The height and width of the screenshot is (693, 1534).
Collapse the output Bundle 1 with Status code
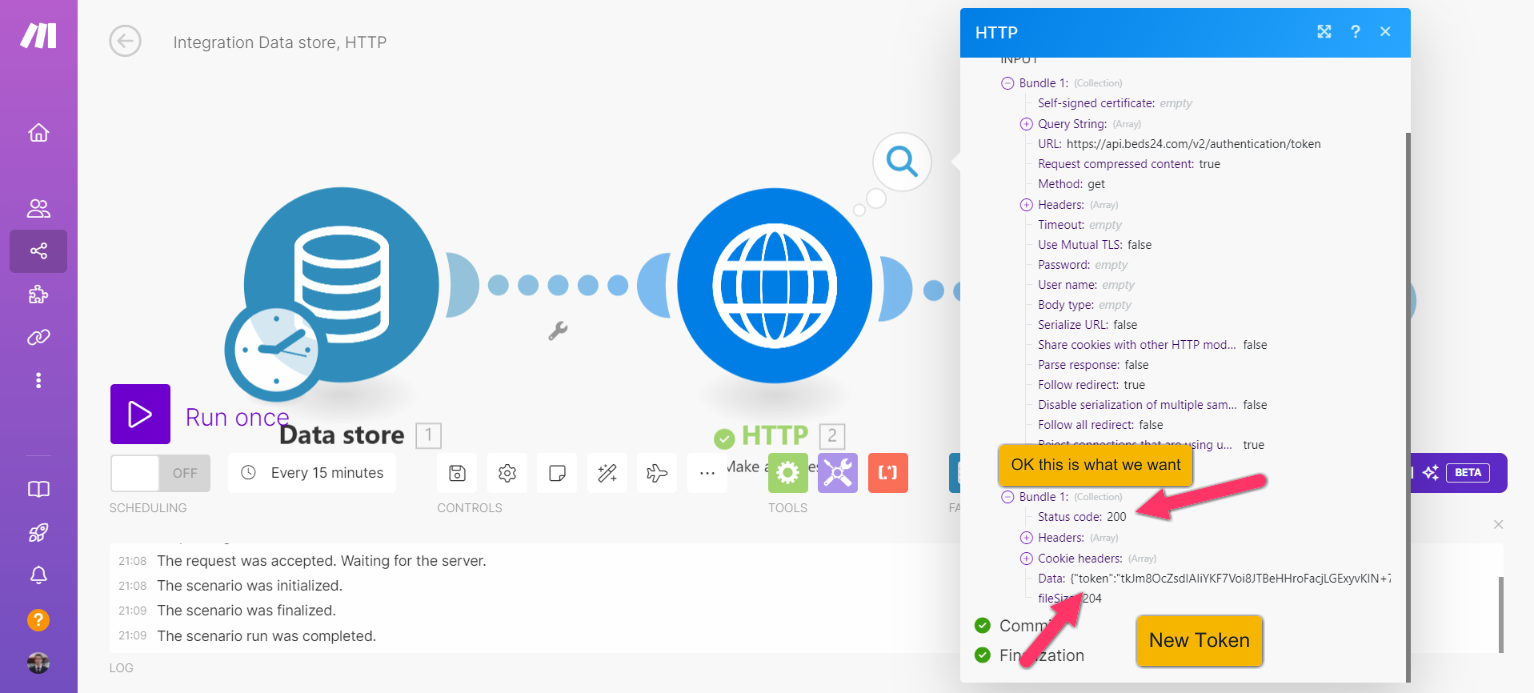(x=1008, y=497)
